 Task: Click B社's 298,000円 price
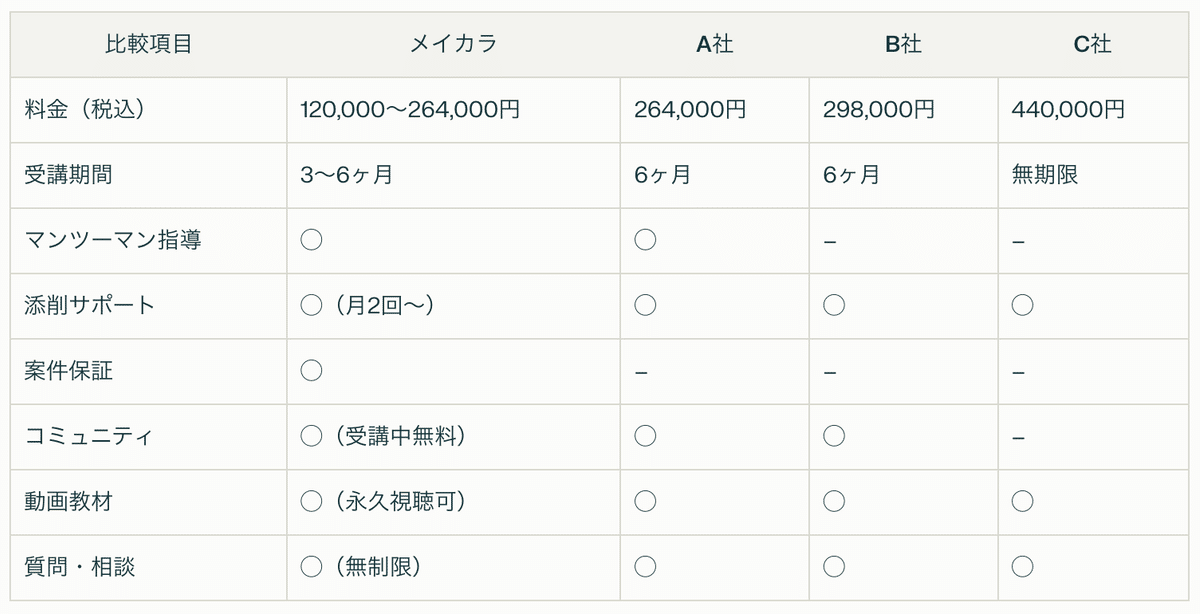point(879,109)
